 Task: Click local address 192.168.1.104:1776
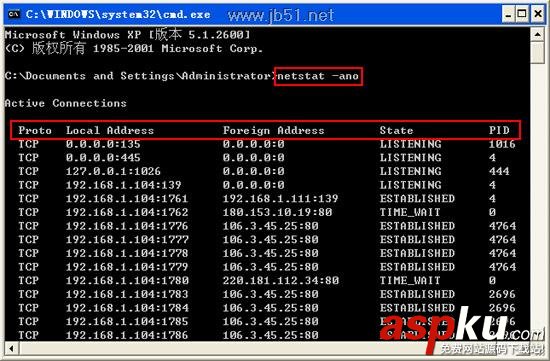(x=127, y=226)
